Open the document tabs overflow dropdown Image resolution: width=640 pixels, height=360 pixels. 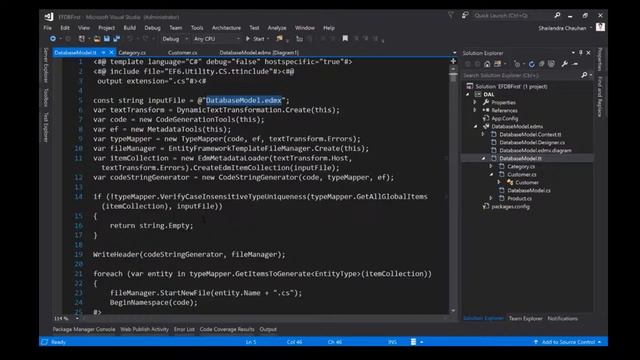pyautogui.click(x=454, y=53)
